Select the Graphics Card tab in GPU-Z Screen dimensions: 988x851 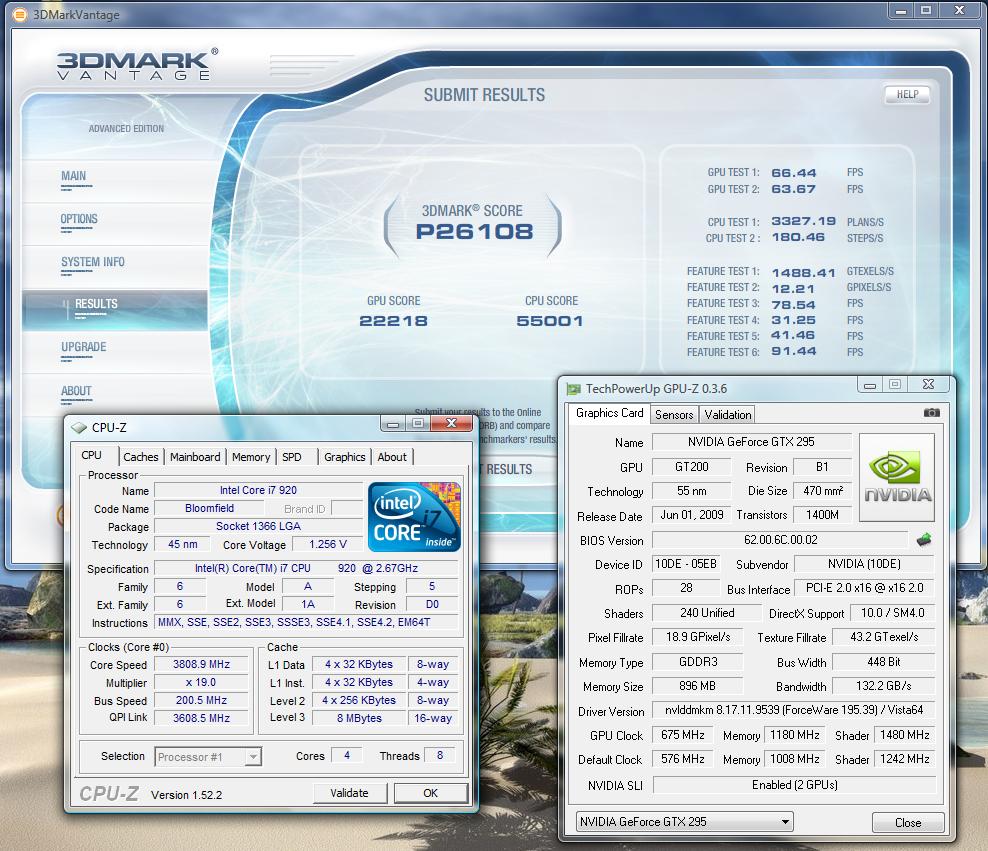pos(609,413)
